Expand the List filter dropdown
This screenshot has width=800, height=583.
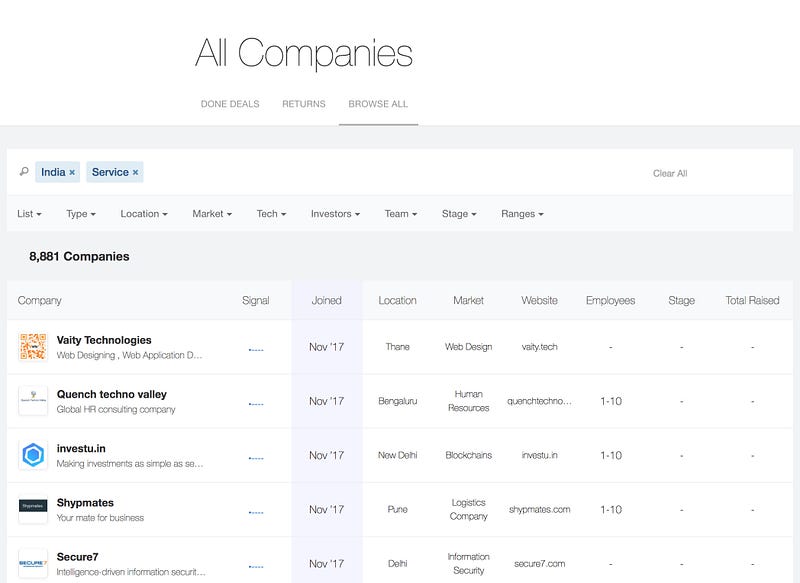29,214
